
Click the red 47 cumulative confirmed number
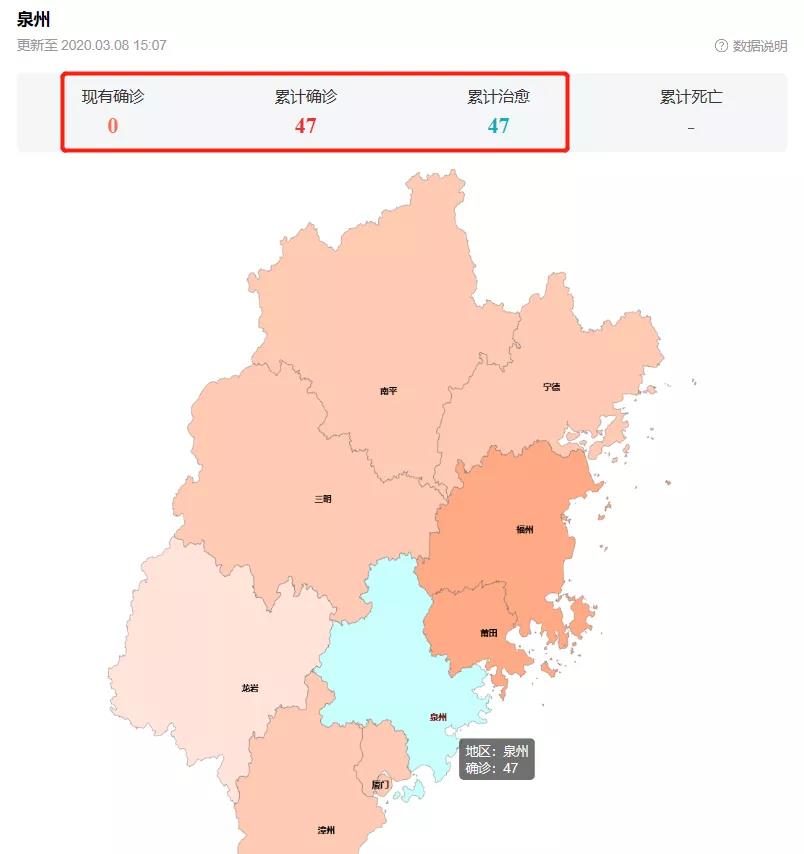306,126
